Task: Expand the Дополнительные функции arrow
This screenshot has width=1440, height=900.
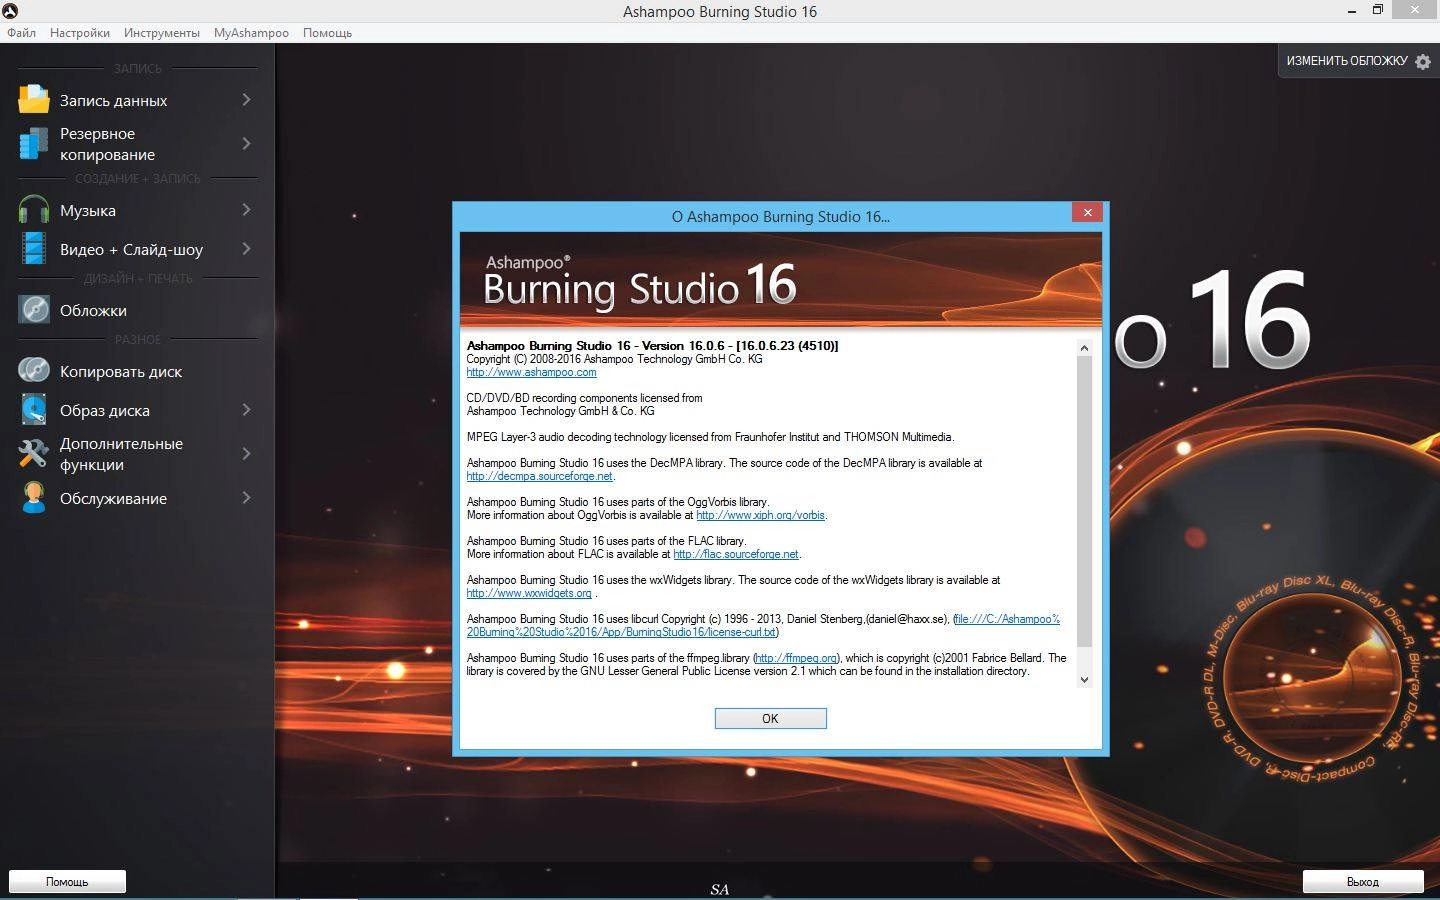Action: coord(246,454)
